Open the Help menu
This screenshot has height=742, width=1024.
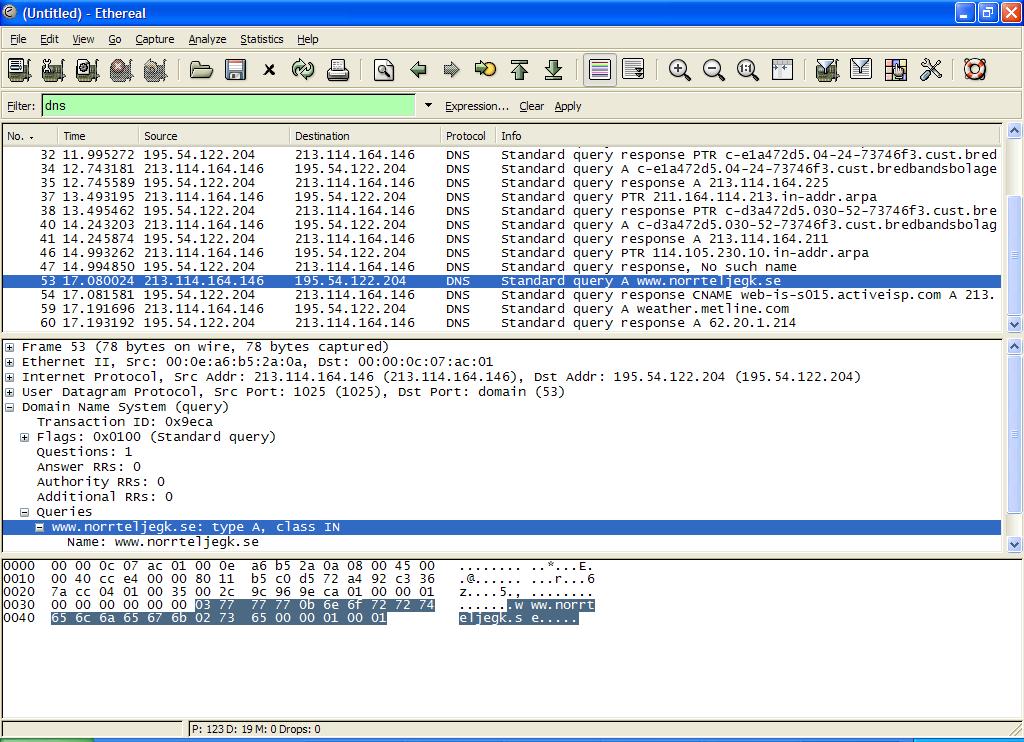coord(308,39)
